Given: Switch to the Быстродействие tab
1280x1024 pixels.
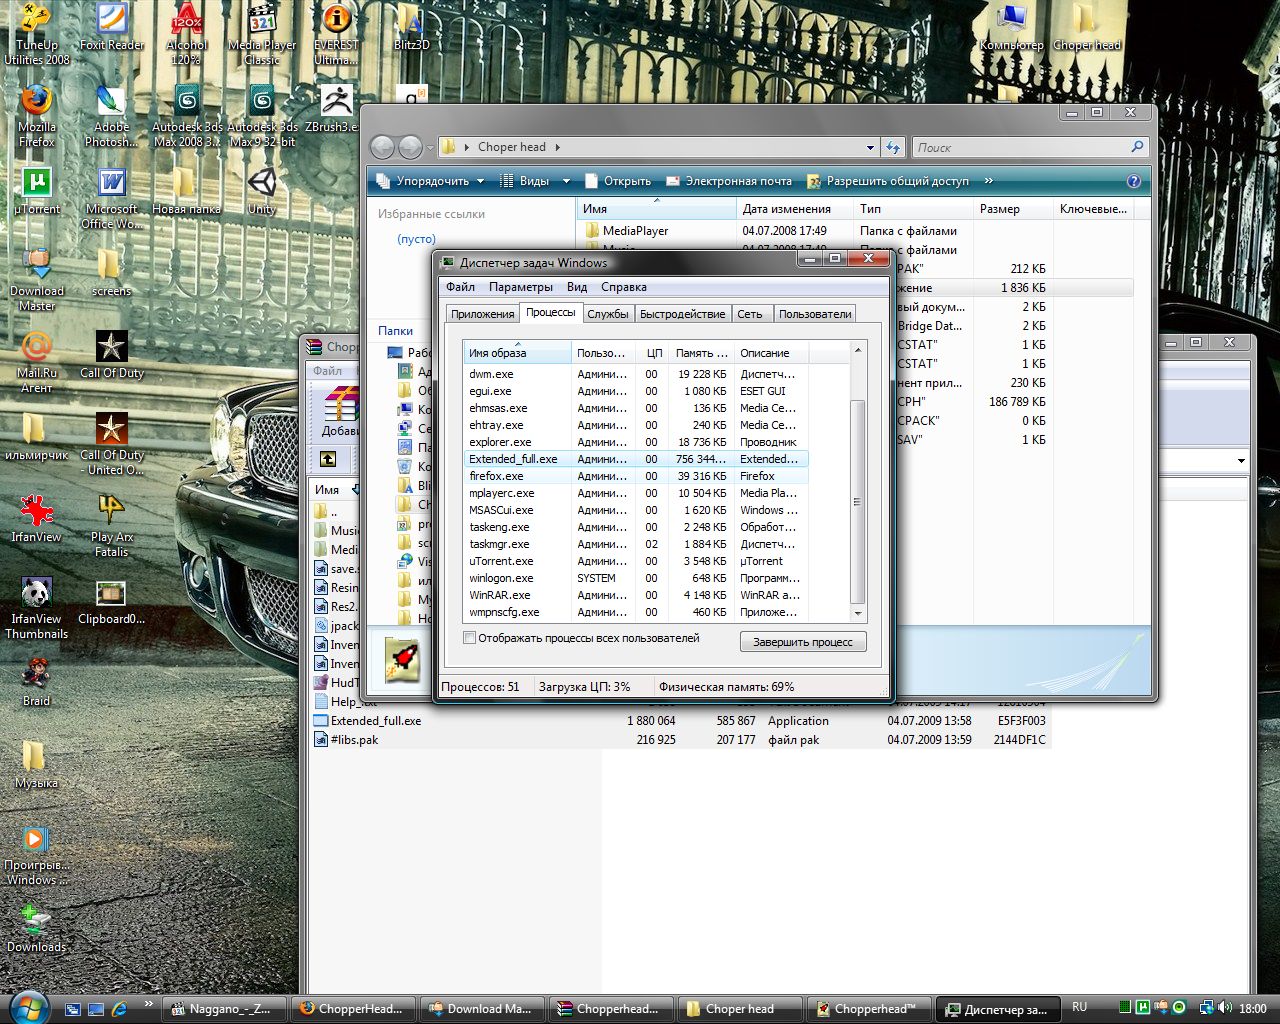Looking at the screenshot, I should 682,314.
